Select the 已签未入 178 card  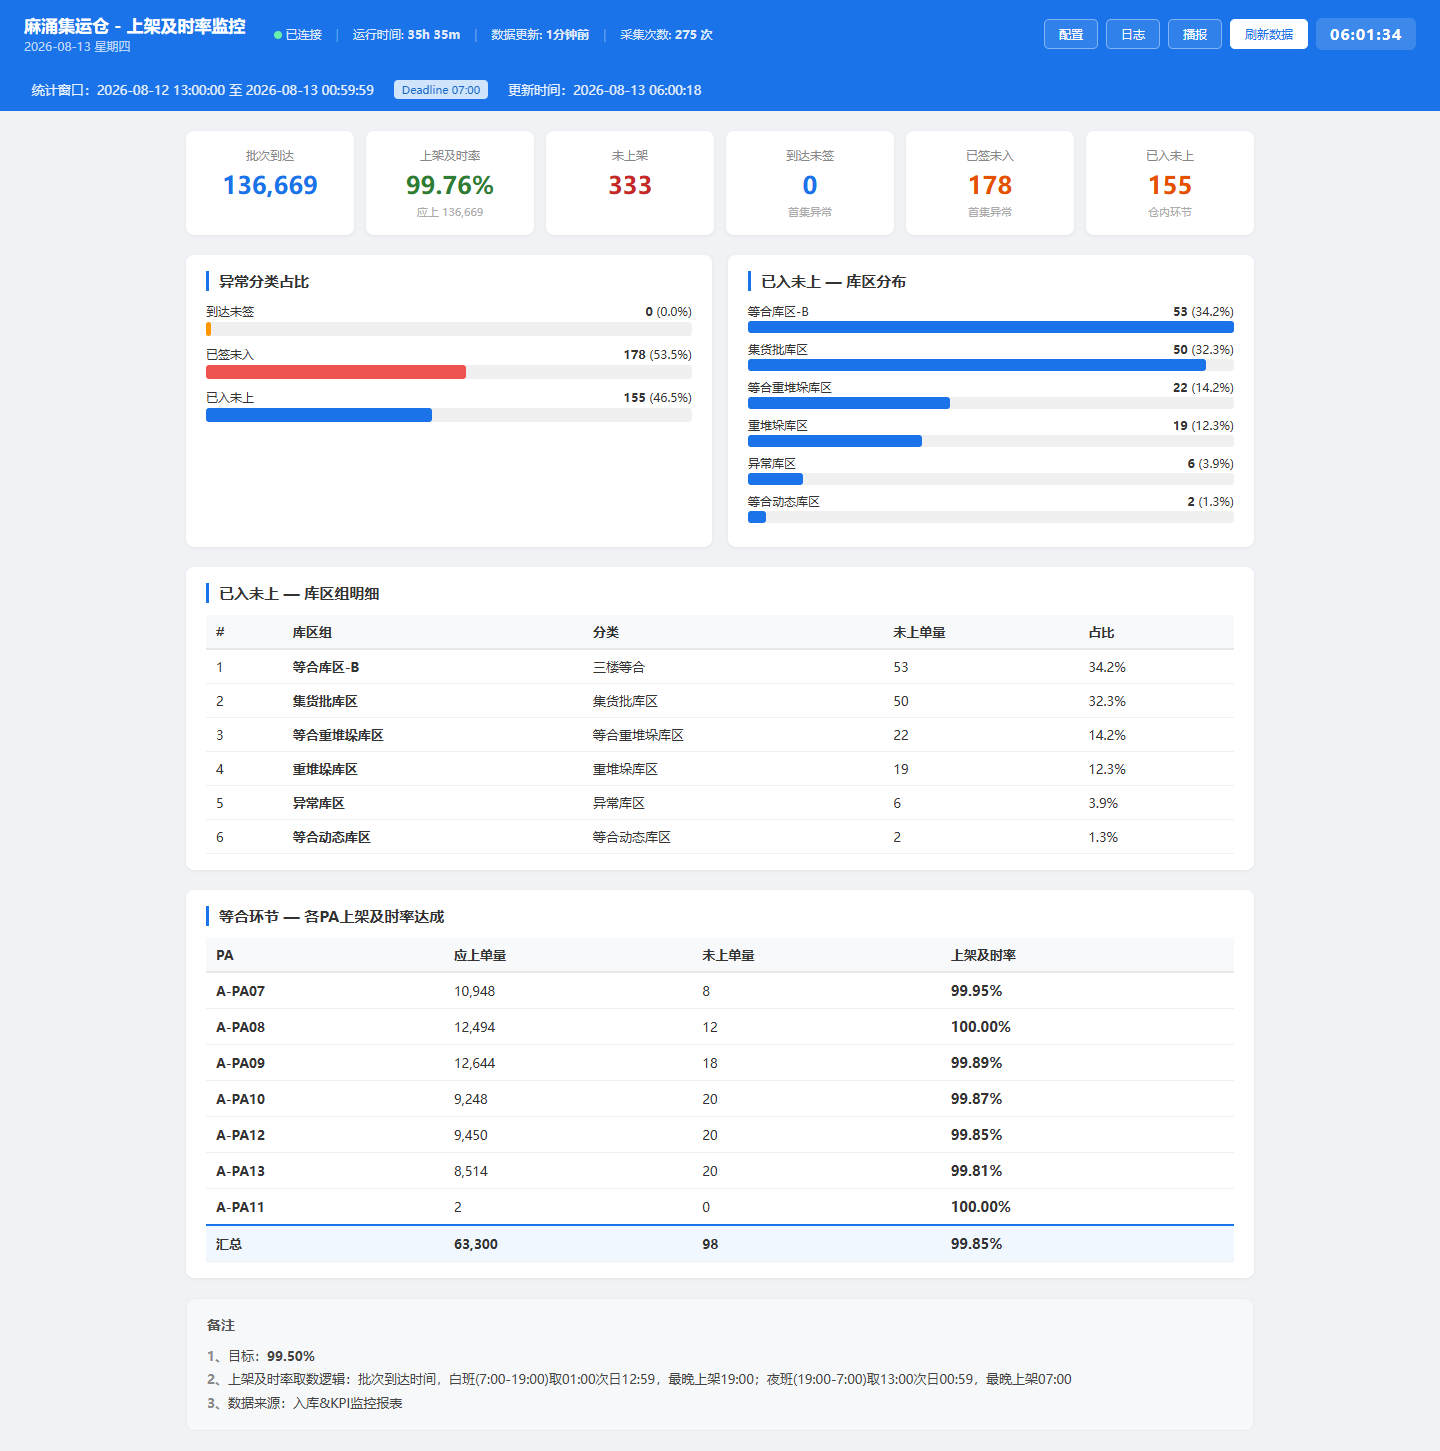click(x=990, y=183)
